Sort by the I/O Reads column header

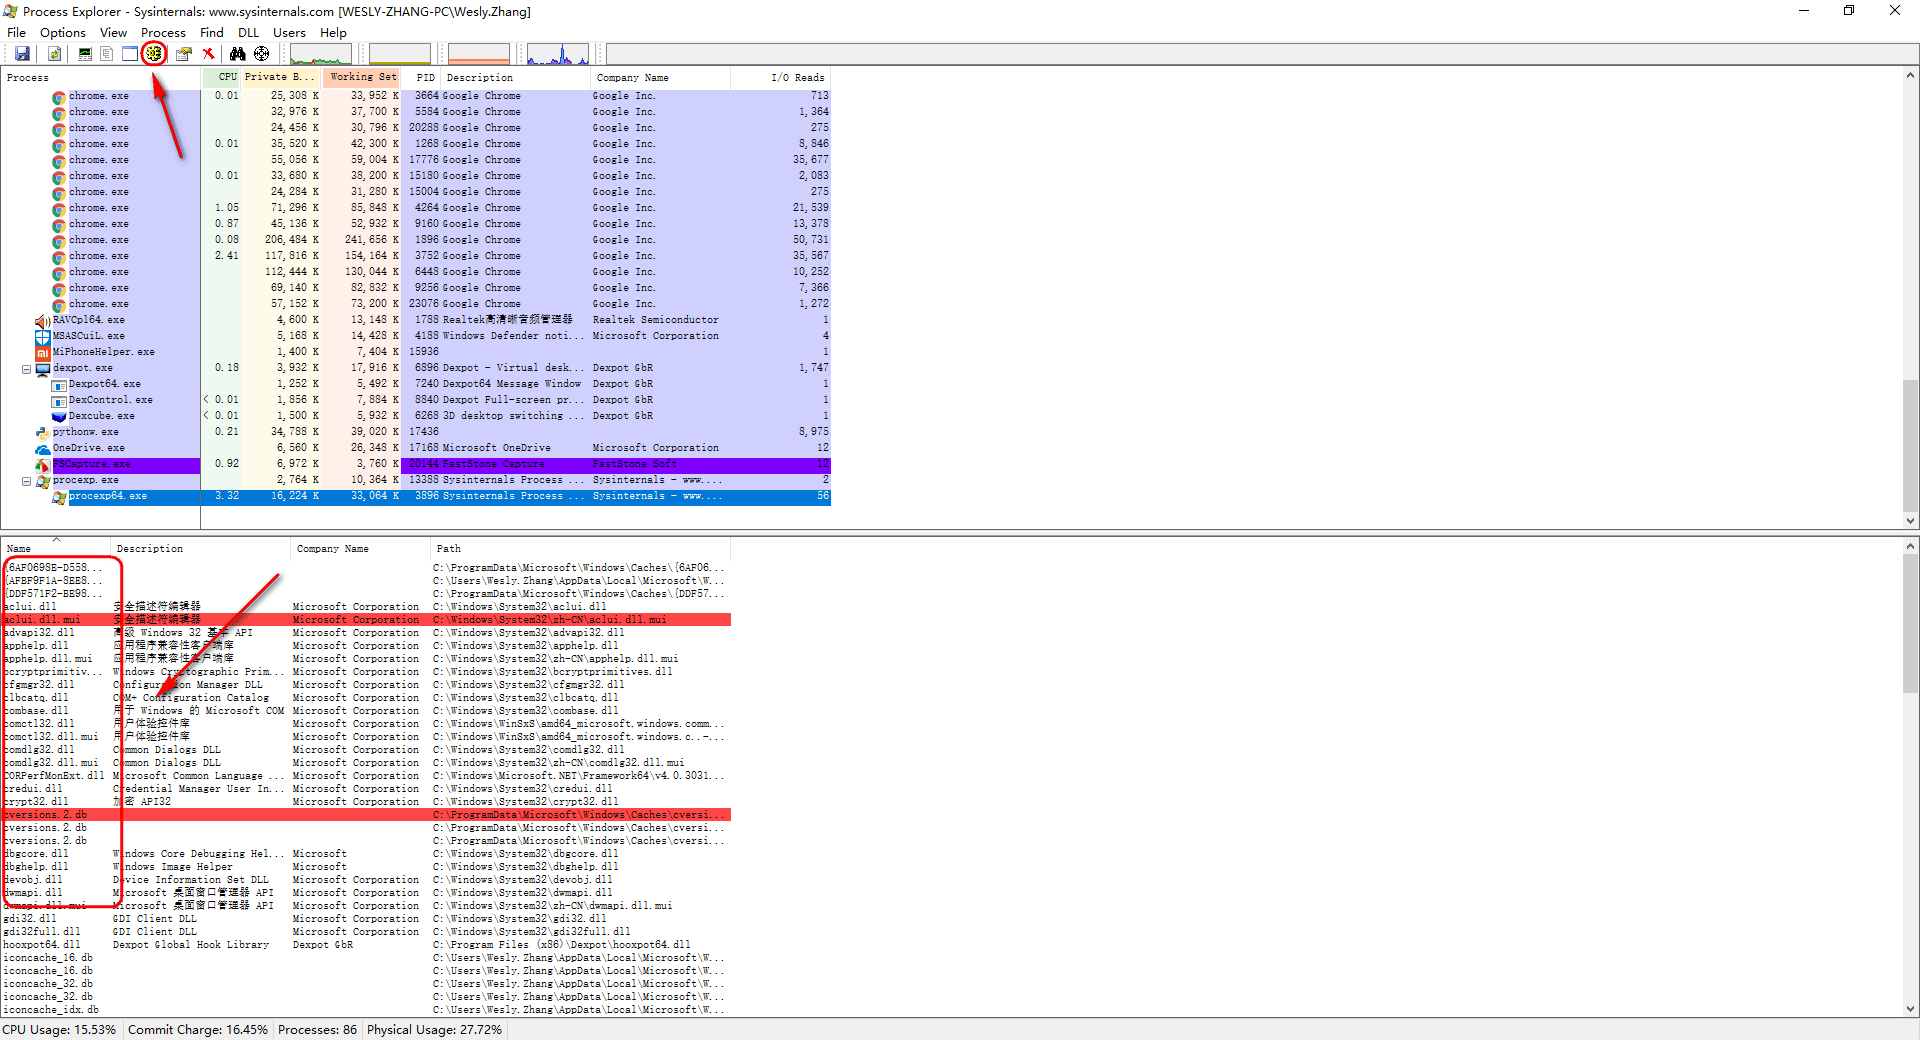point(781,77)
